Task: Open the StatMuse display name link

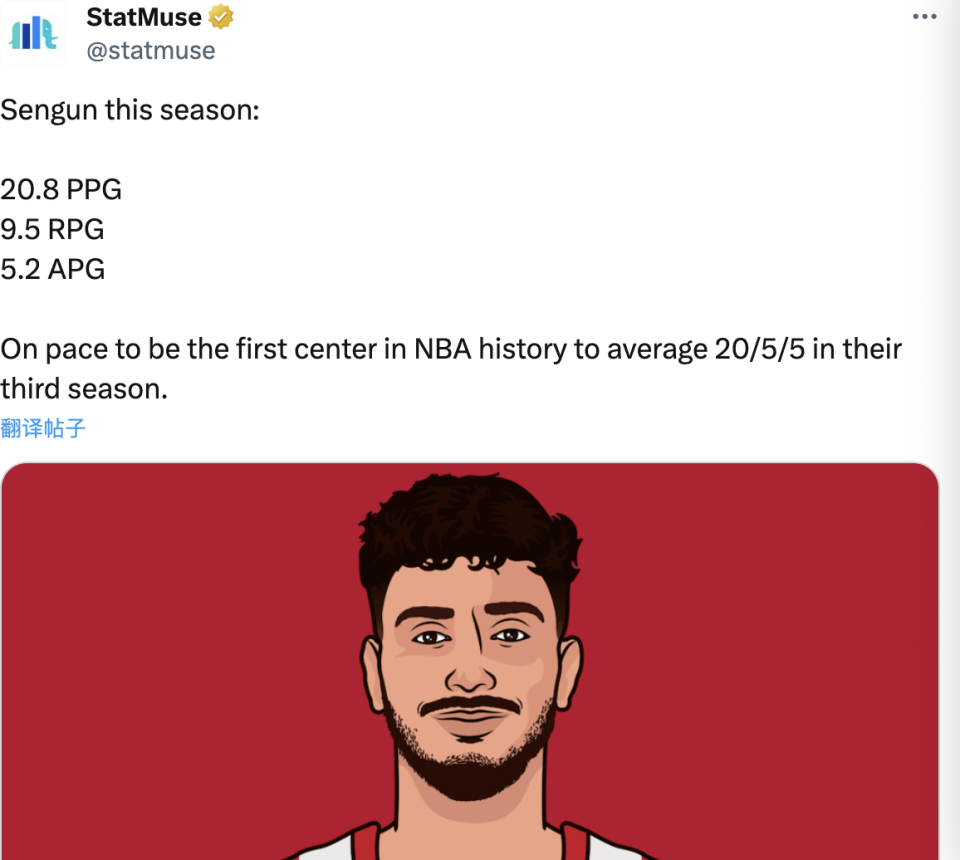Action: tap(144, 17)
